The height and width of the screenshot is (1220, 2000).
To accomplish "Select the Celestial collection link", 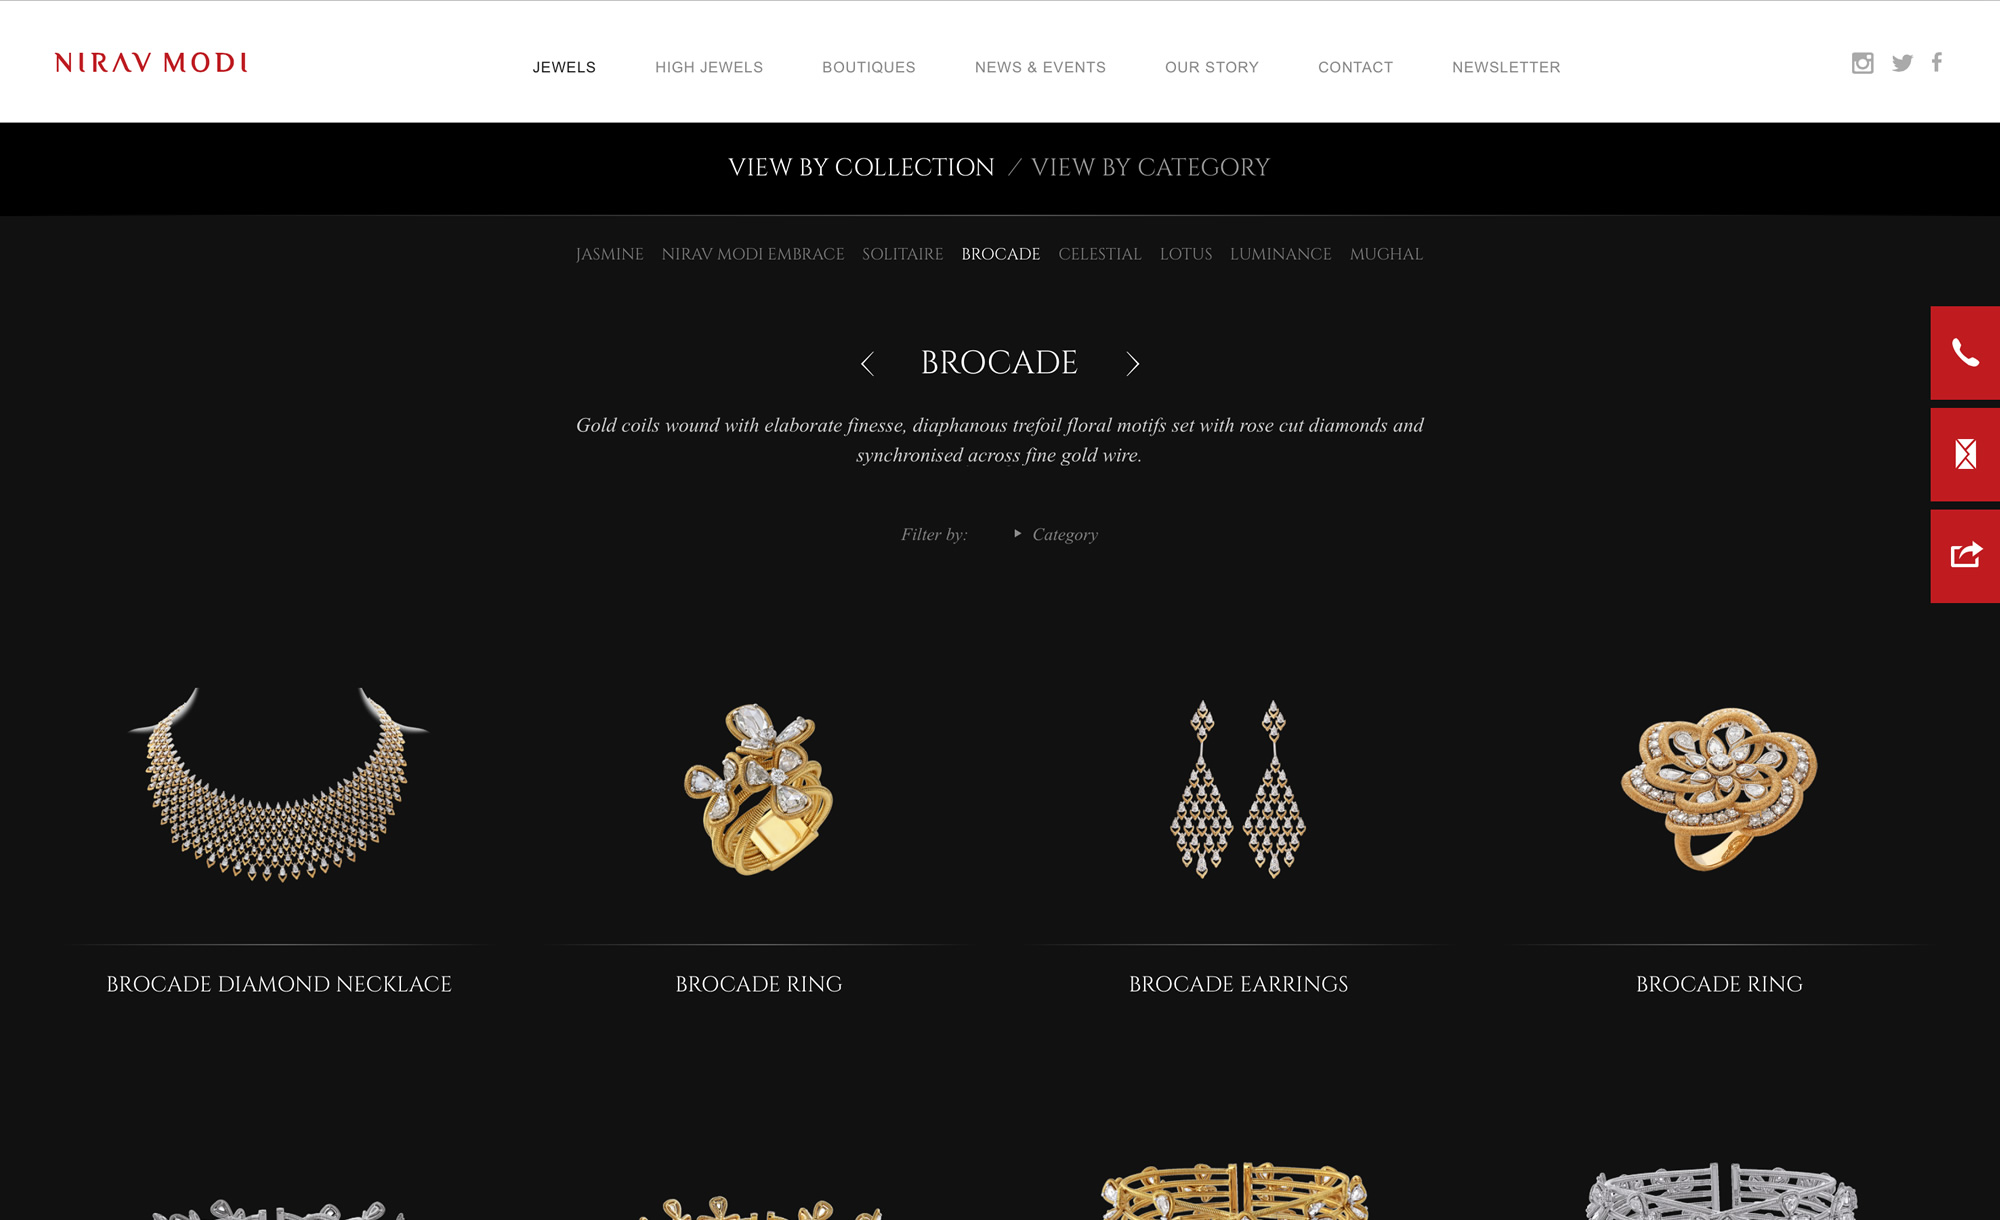I will click(x=1100, y=254).
